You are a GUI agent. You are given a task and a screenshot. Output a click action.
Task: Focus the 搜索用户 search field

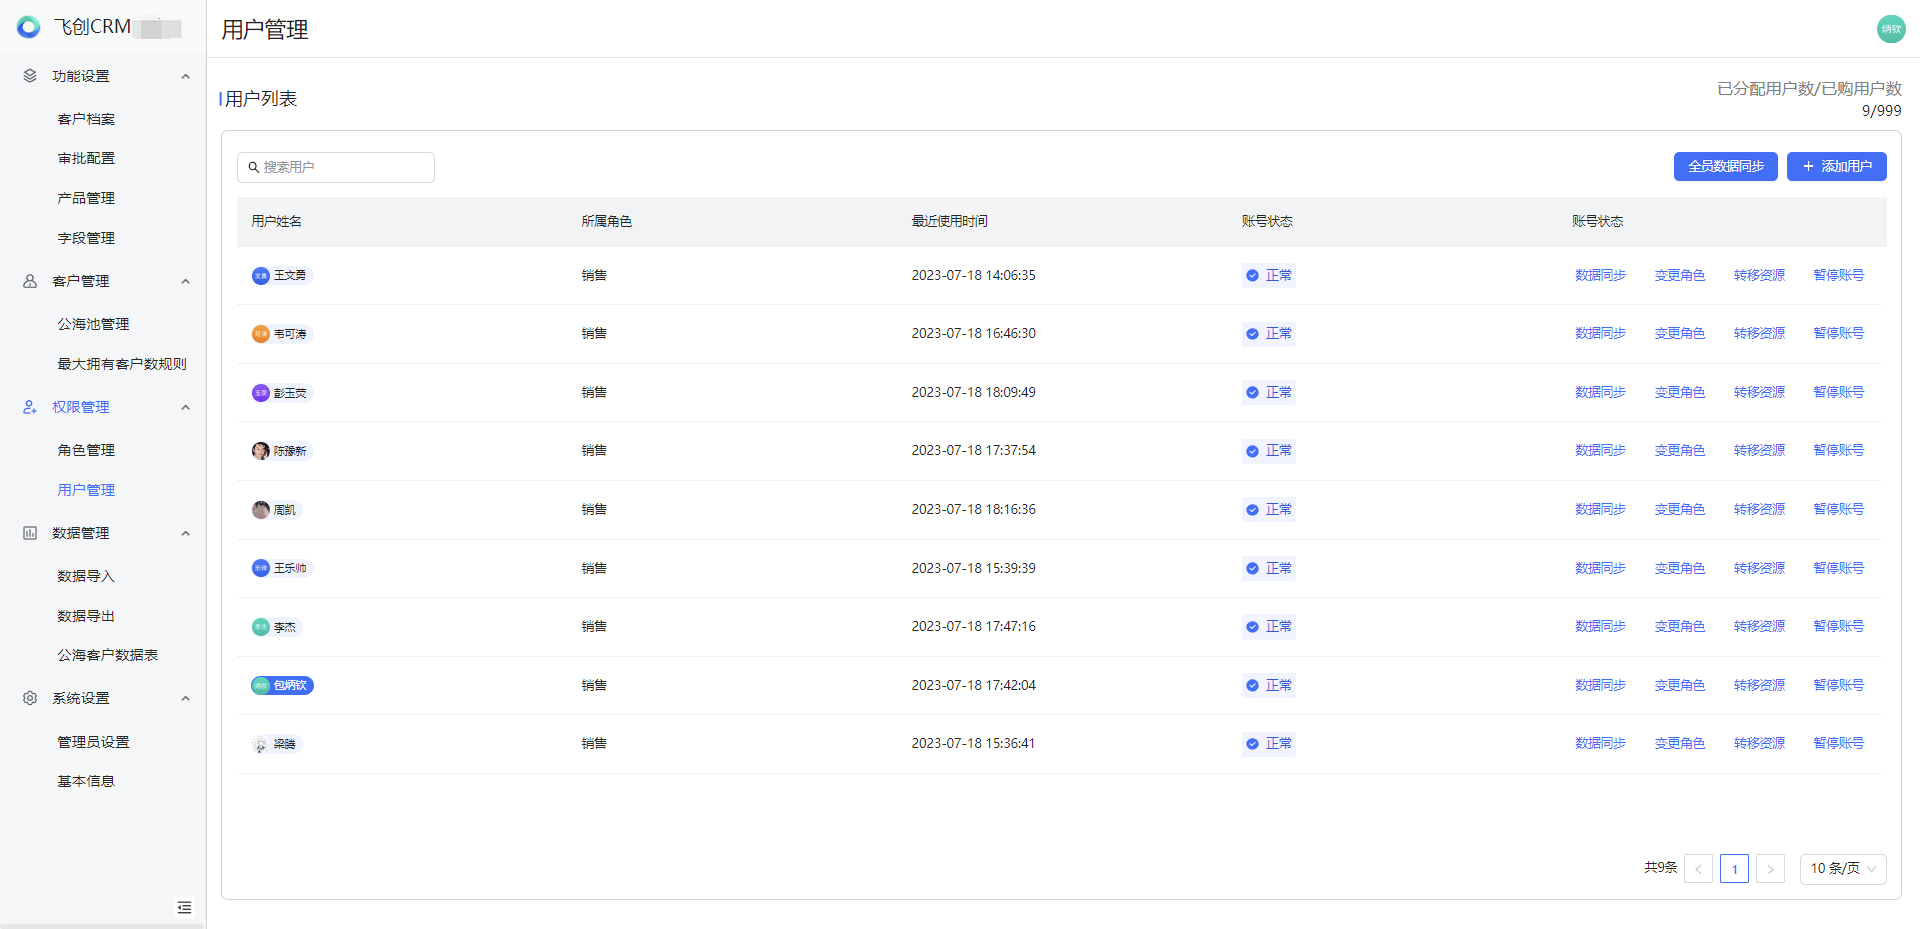(336, 167)
